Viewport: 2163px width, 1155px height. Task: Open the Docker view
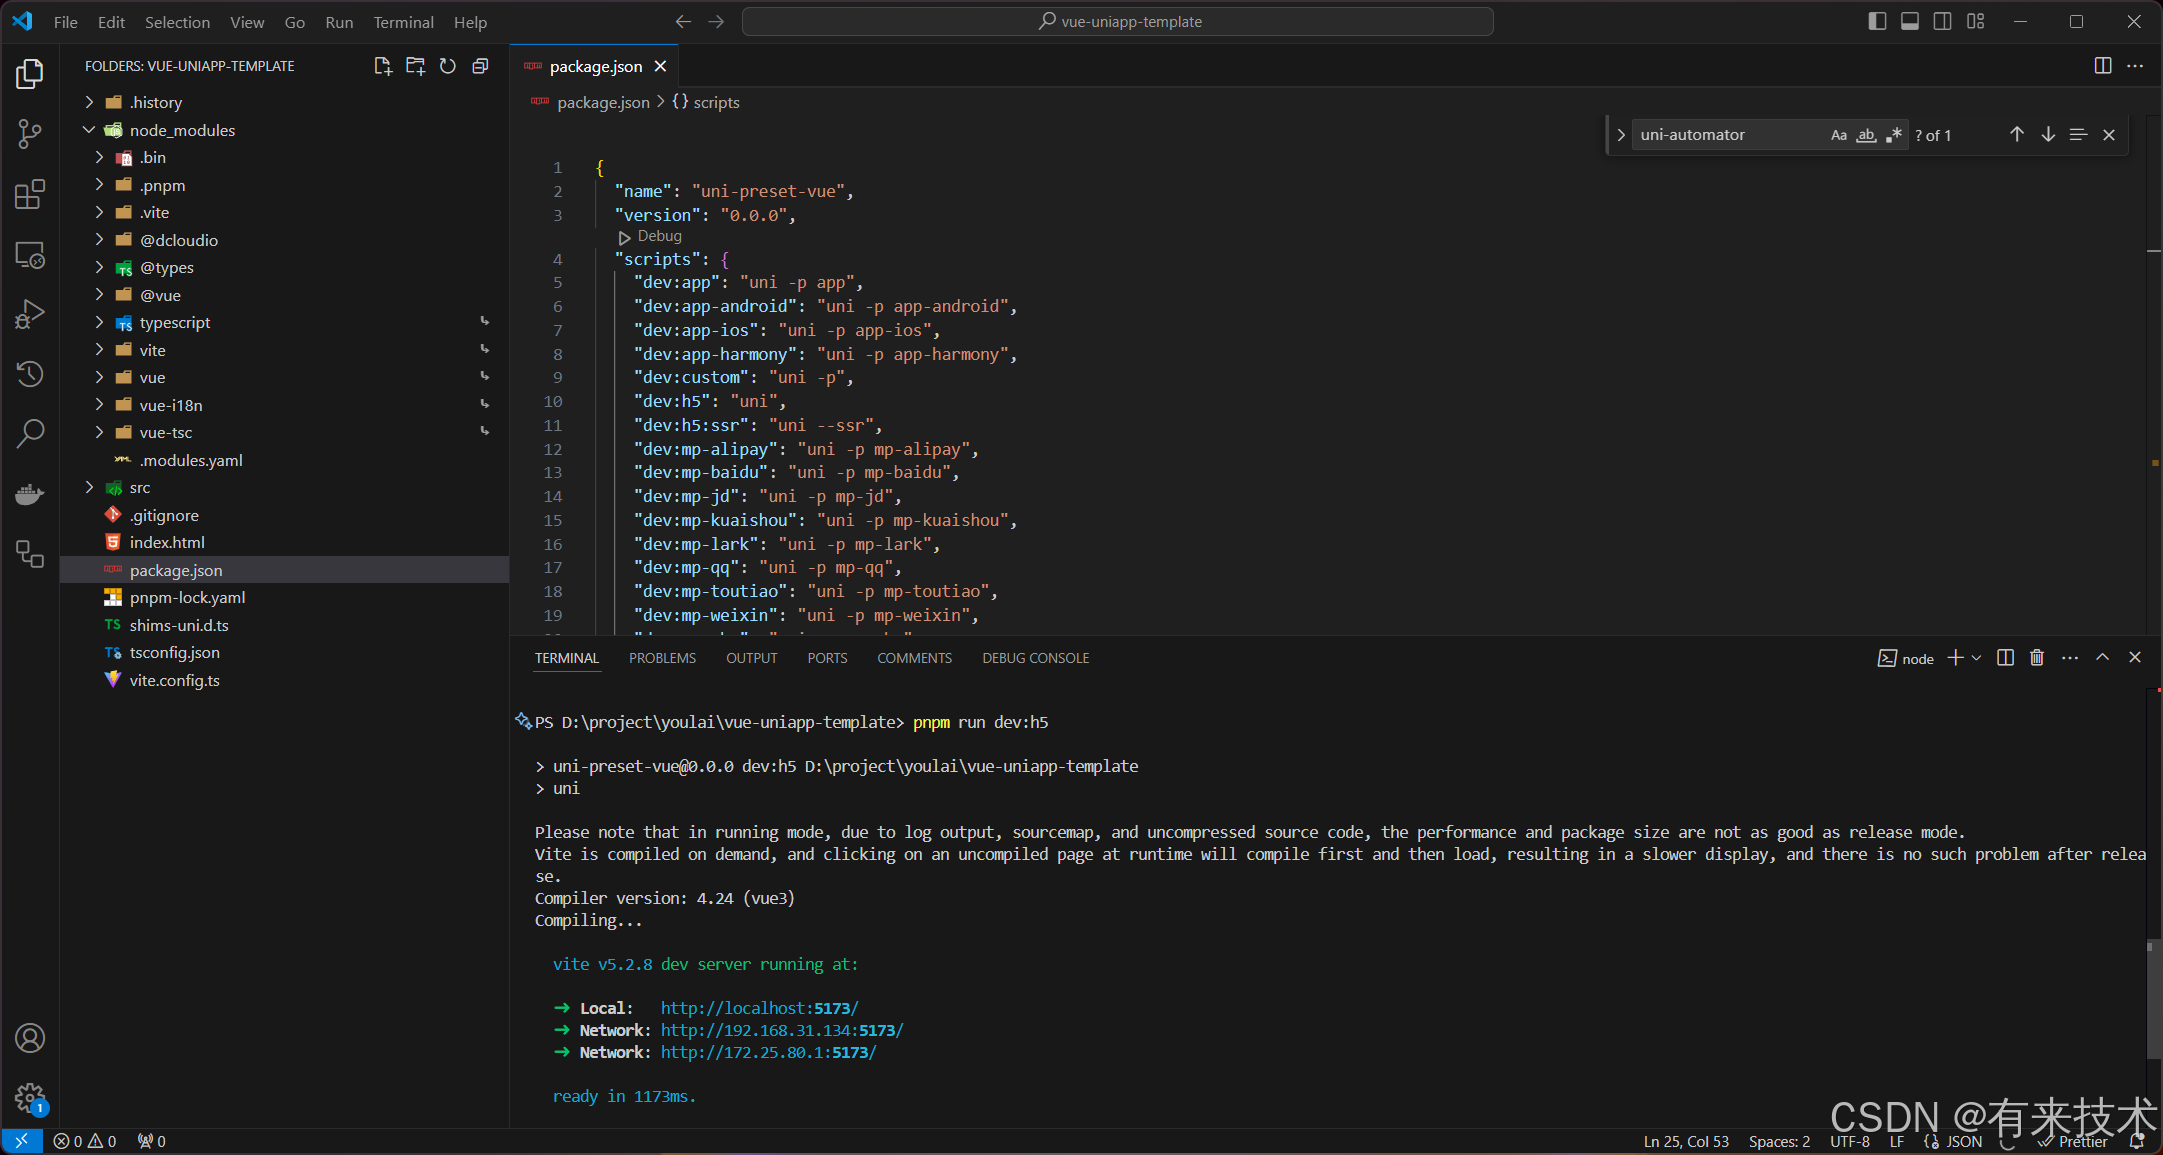(x=30, y=494)
